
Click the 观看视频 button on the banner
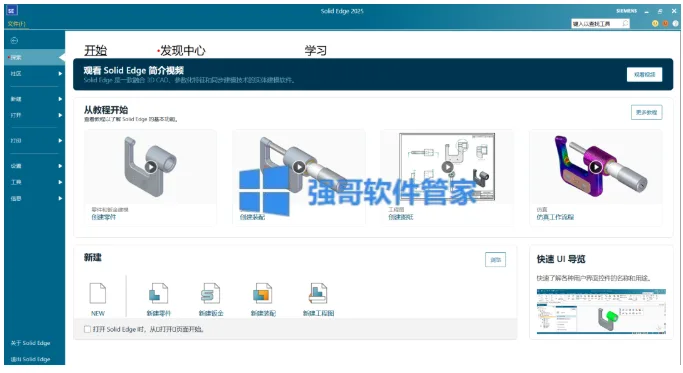[644, 75]
